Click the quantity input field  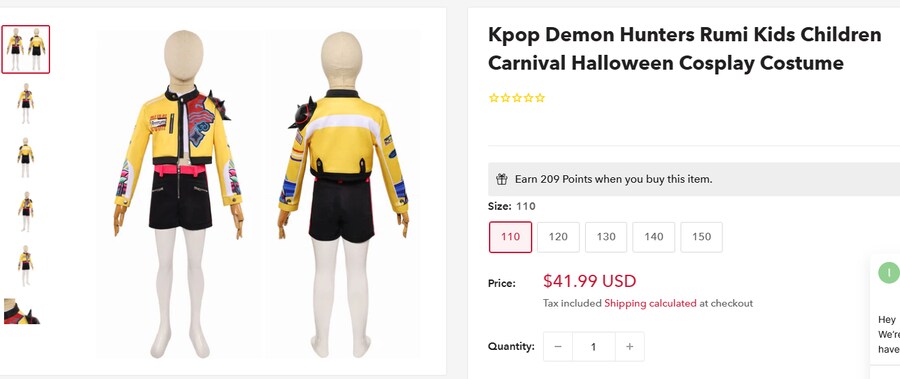click(x=593, y=347)
